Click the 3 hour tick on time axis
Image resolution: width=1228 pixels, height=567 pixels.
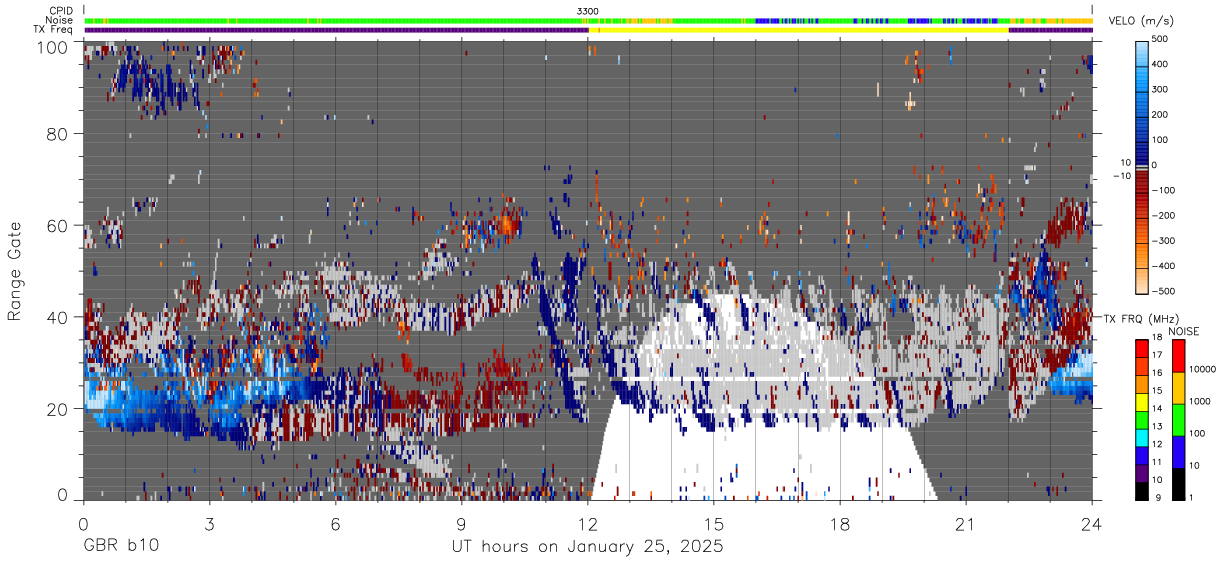pyautogui.click(x=209, y=523)
